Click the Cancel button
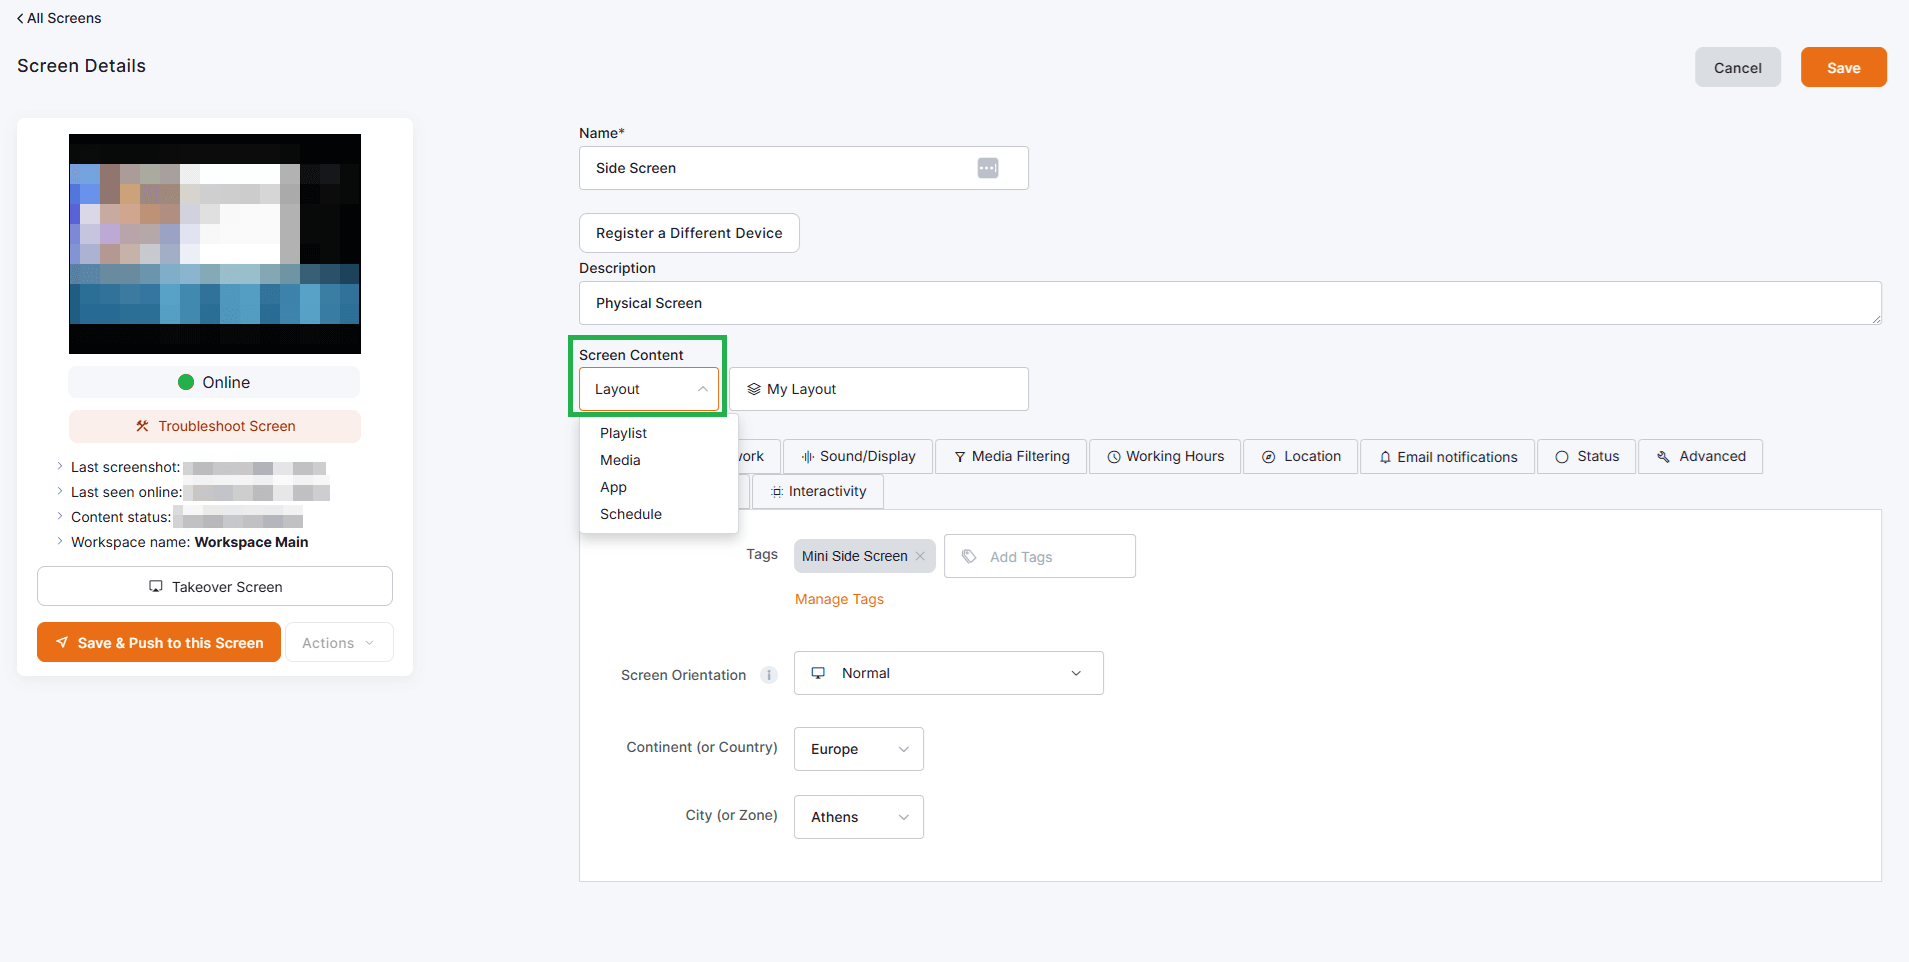This screenshot has width=1909, height=962. pos(1738,67)
